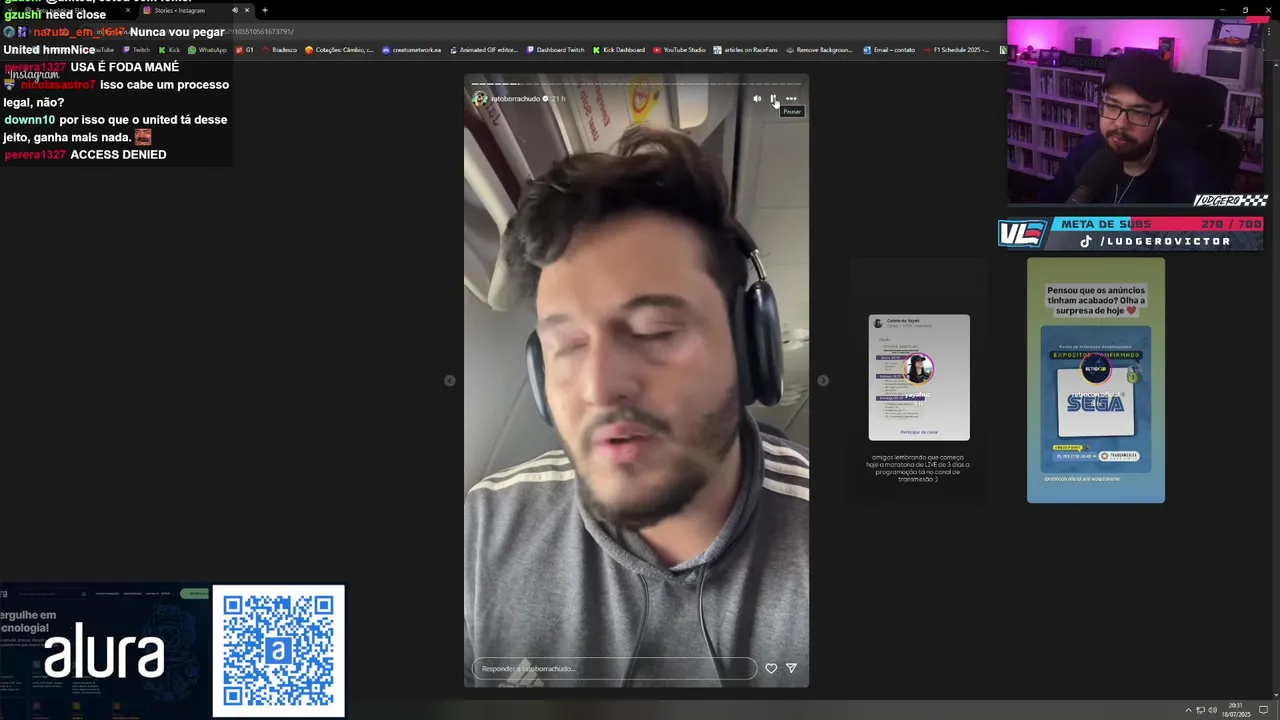The width and height of the screenshot is (1280, 720).
Task: Open the next story thumbnail about maratona de LIVE
Action: click(x=919, y=378)
